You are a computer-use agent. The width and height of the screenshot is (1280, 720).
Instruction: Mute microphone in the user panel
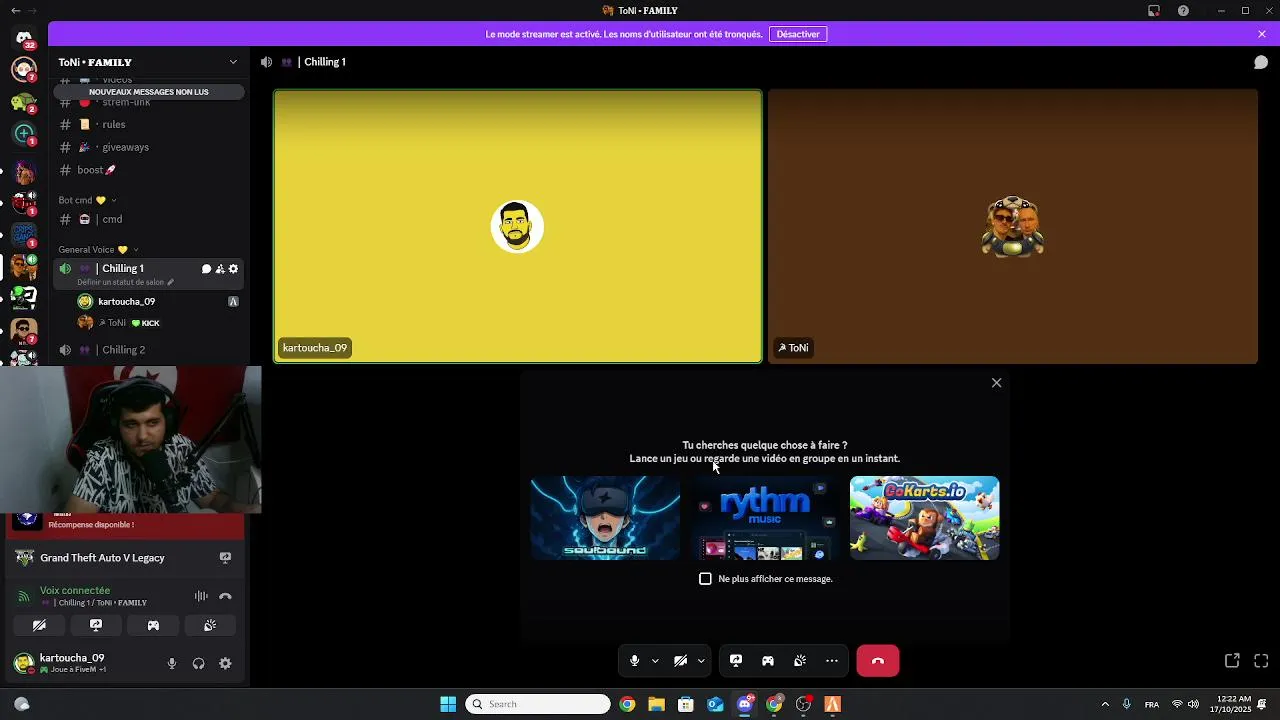click(x=172, y=663)
